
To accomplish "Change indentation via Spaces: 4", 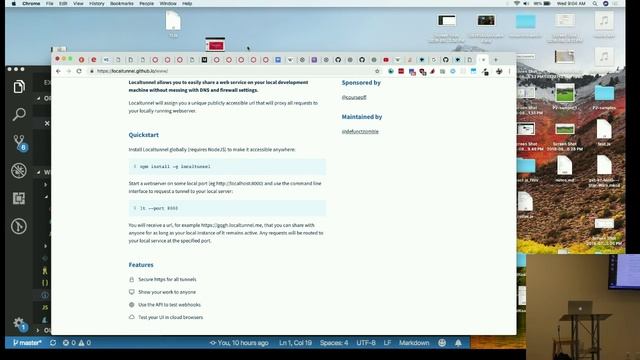I will (x=334, y=343).
